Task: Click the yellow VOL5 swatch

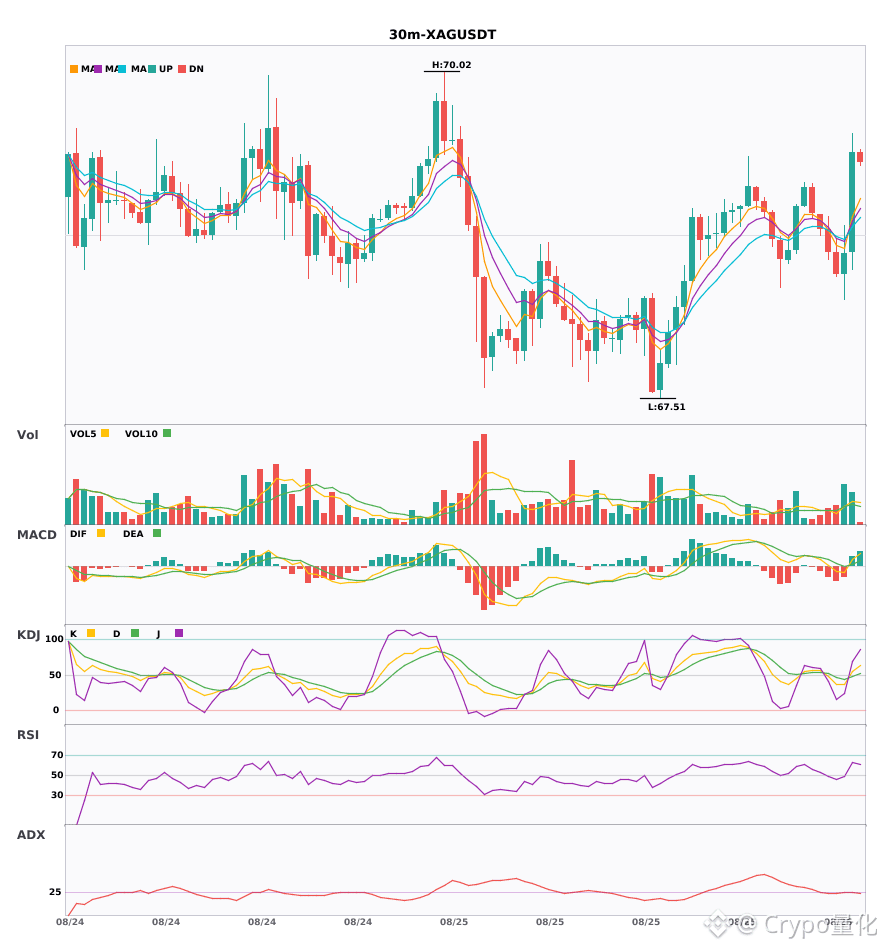Action: click(x=105, y=433)
